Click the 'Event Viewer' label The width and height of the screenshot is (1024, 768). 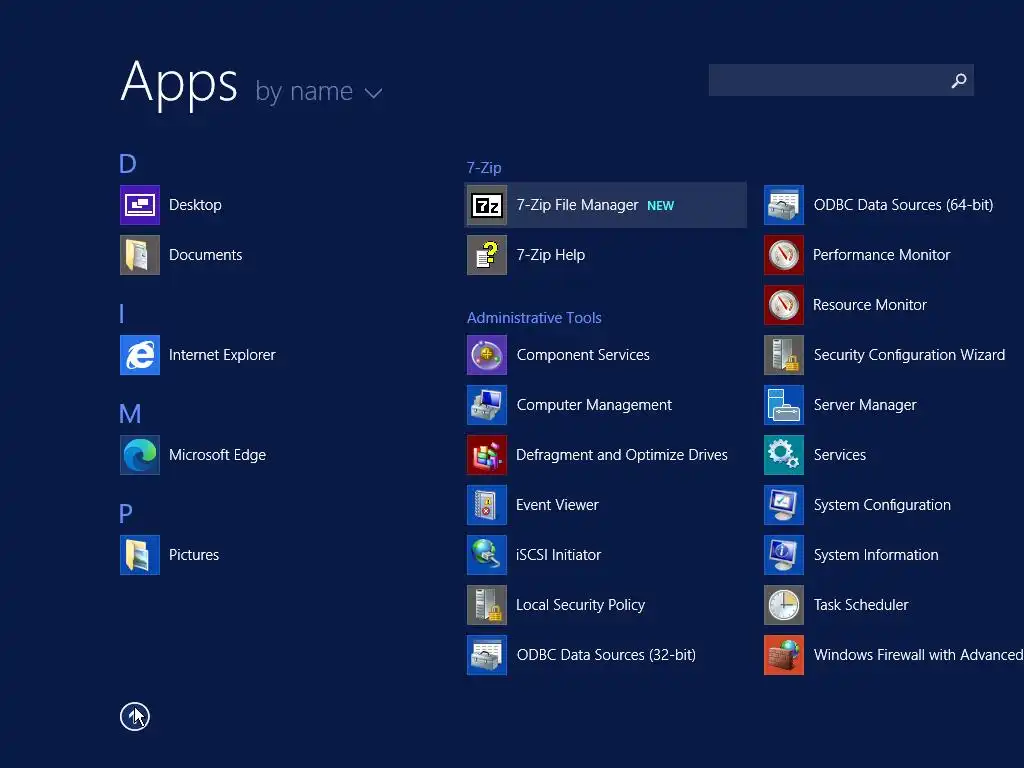click(x=557, y=505)
